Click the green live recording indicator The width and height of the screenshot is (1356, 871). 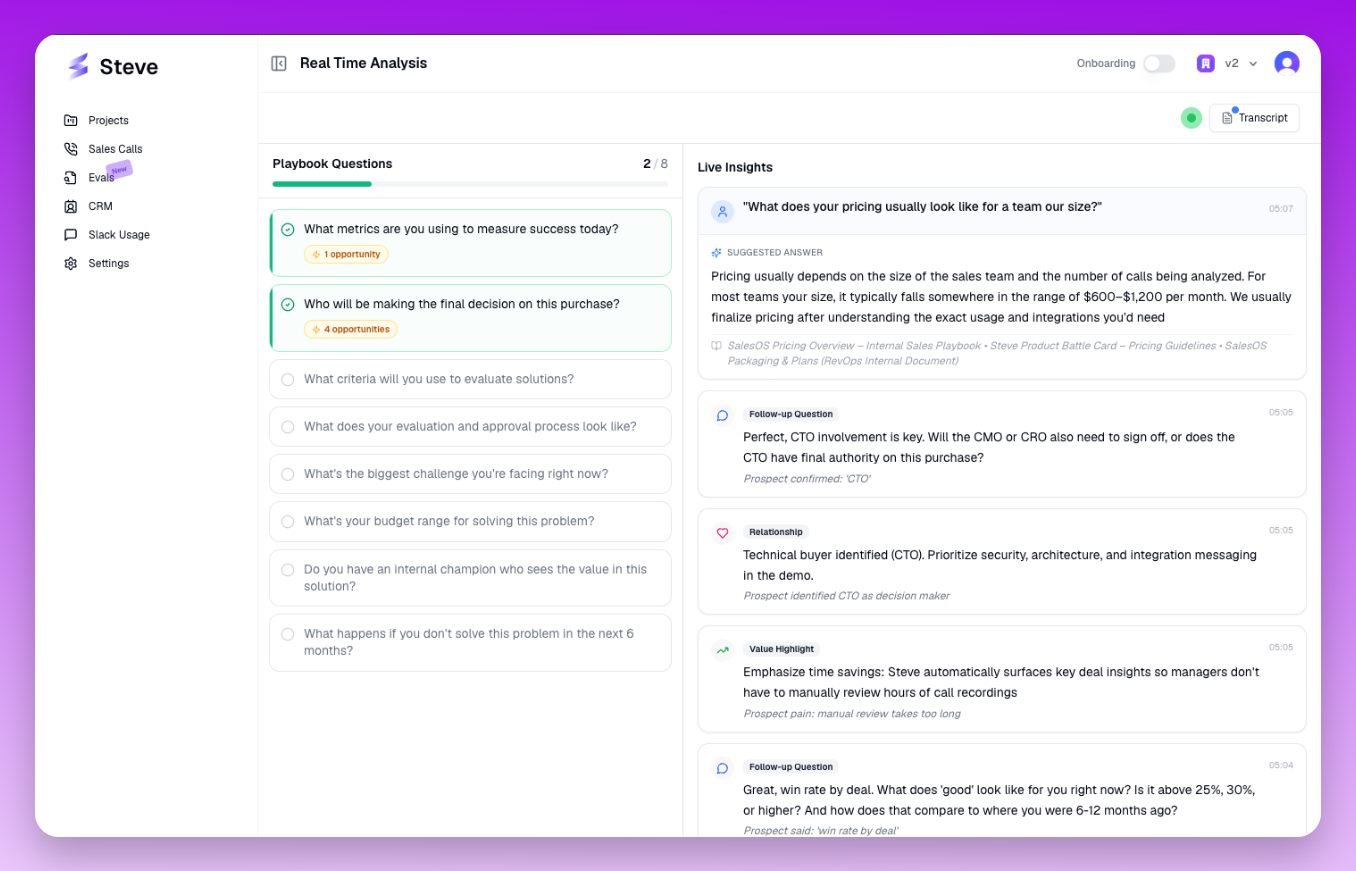[x=1190, y=118]
